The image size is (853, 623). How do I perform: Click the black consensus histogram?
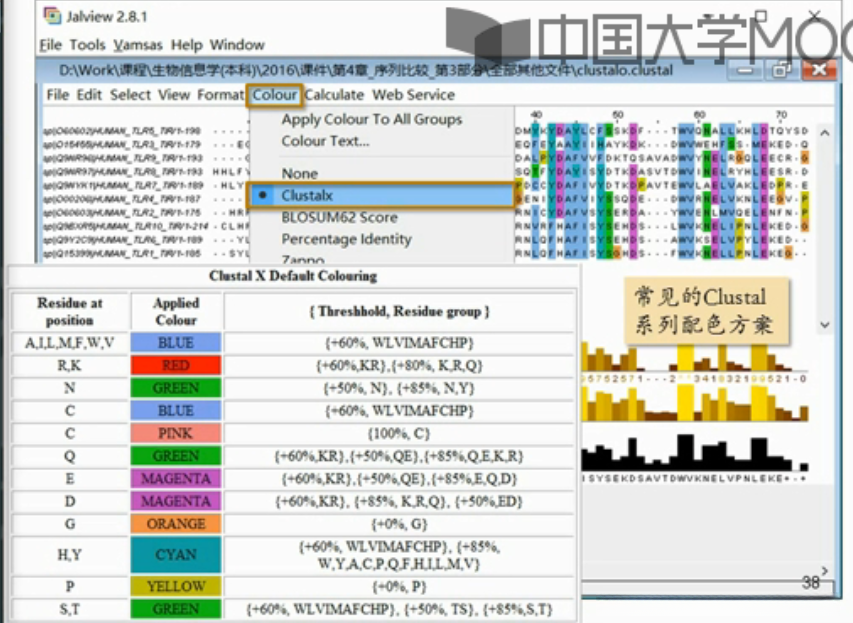coord(694,453)
